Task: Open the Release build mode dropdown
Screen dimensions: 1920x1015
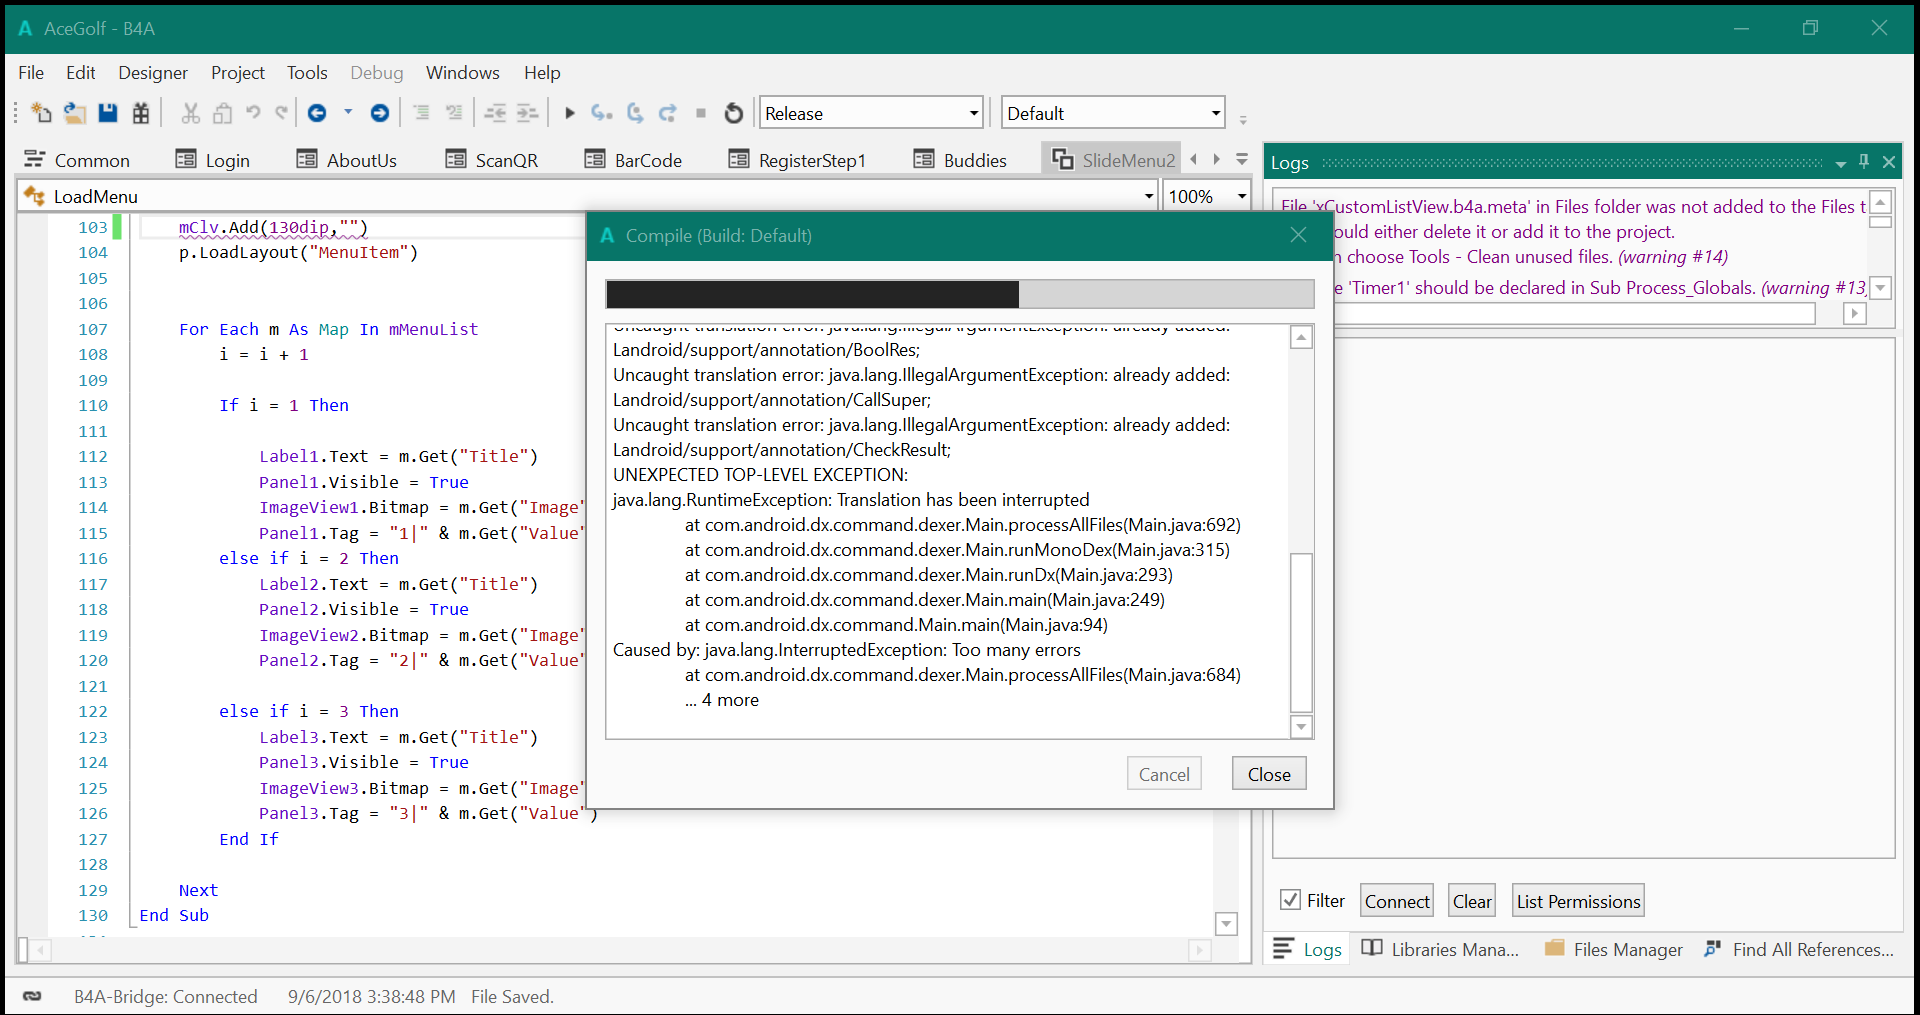Action: [973, 113]
